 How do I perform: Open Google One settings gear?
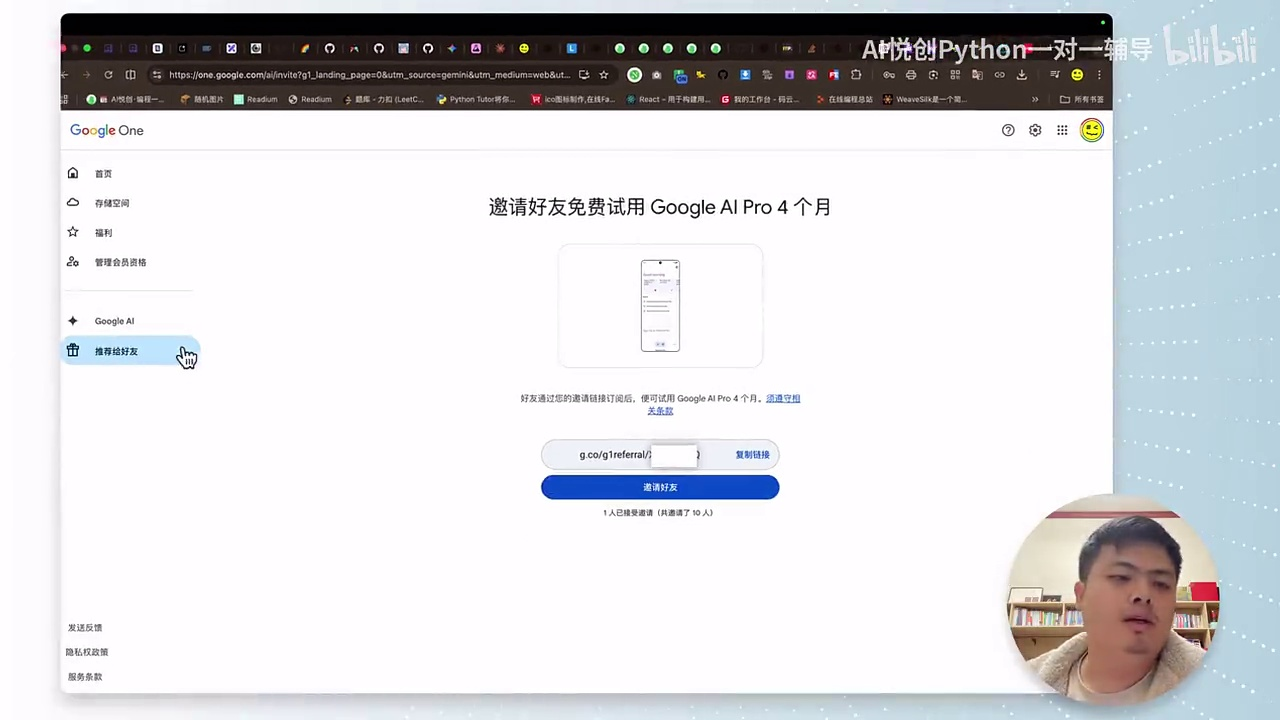click(x=1035, y=130)
